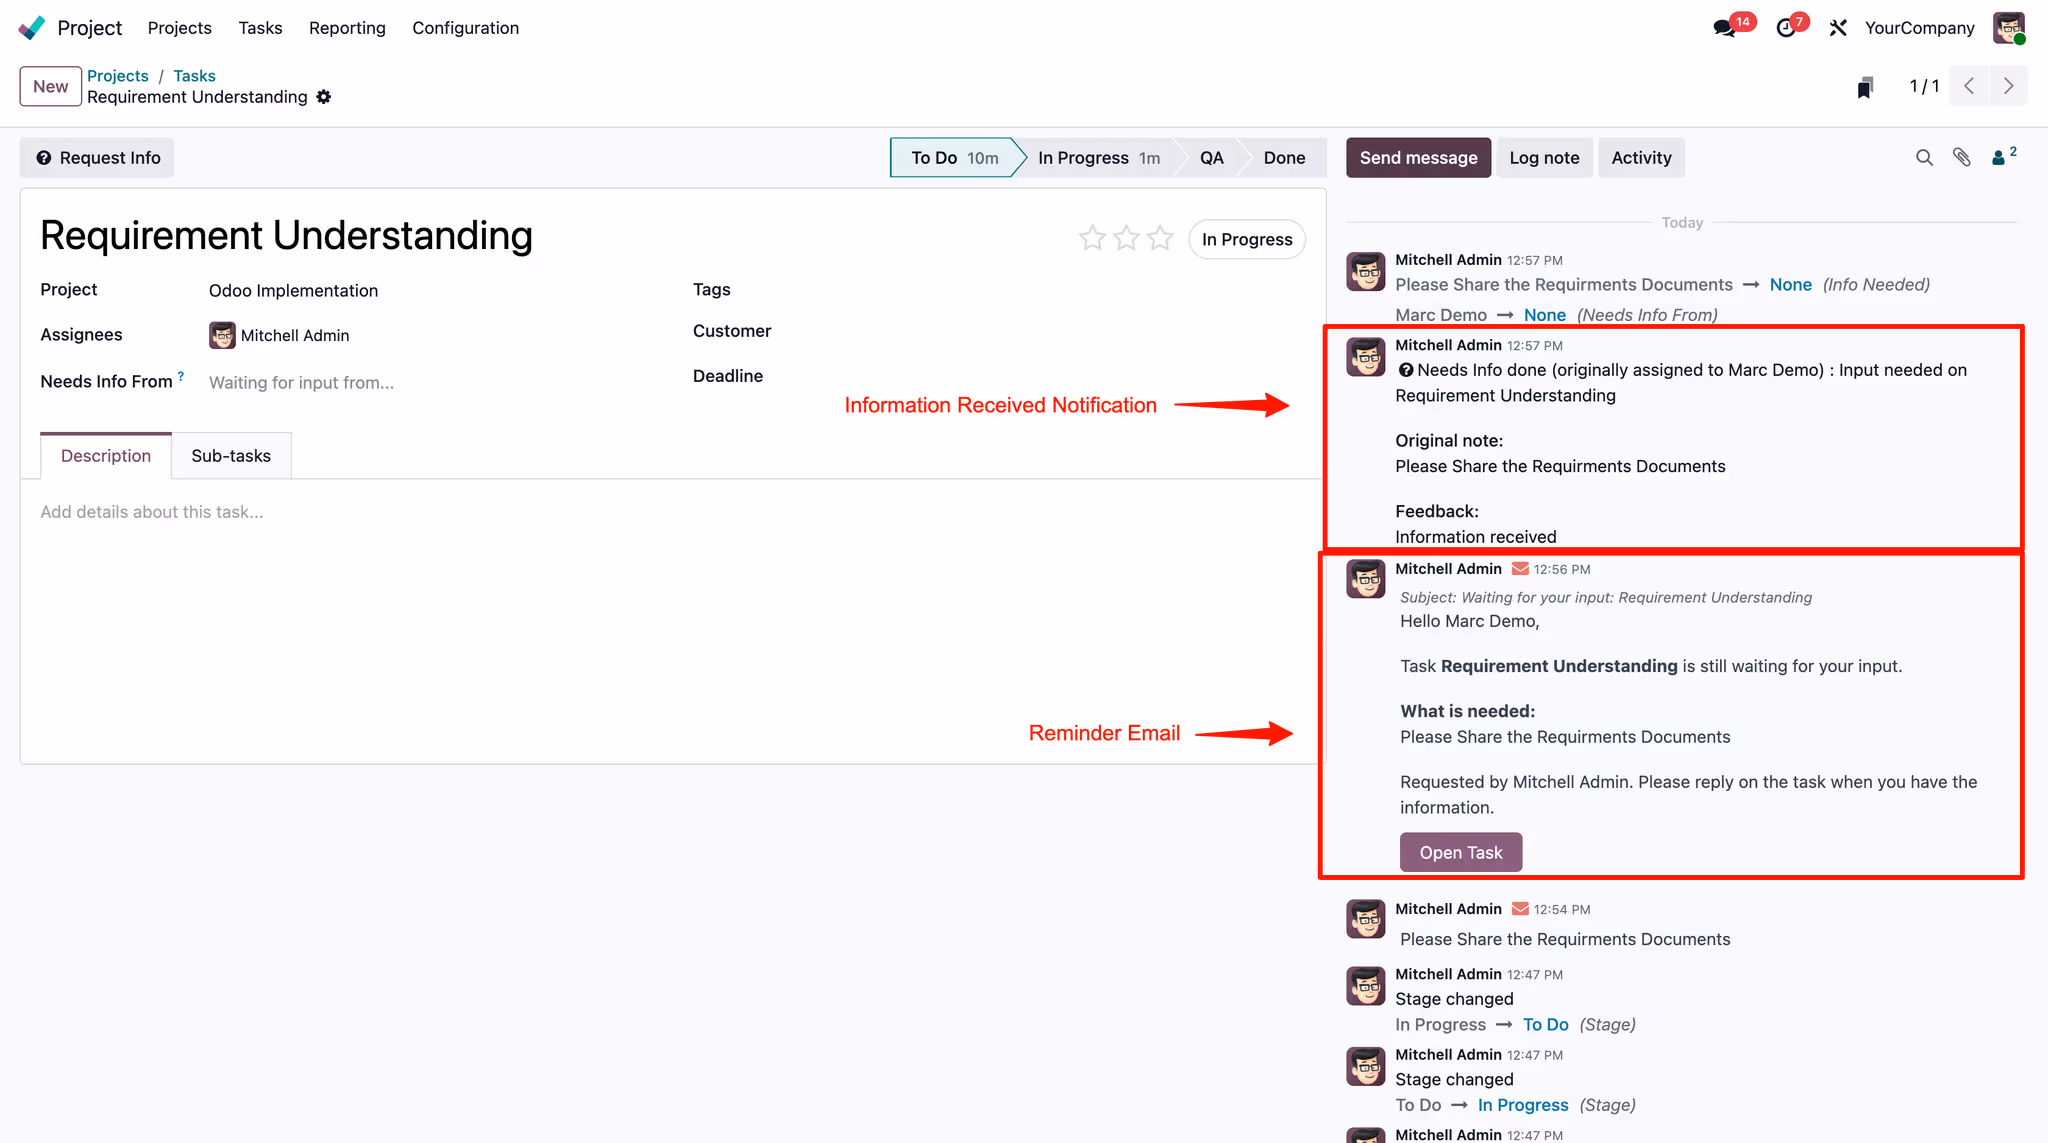Viewport: 2048px width, 1143px height.
Task: Click the gear actions icon beside the task name
Action: coord(323,97)
